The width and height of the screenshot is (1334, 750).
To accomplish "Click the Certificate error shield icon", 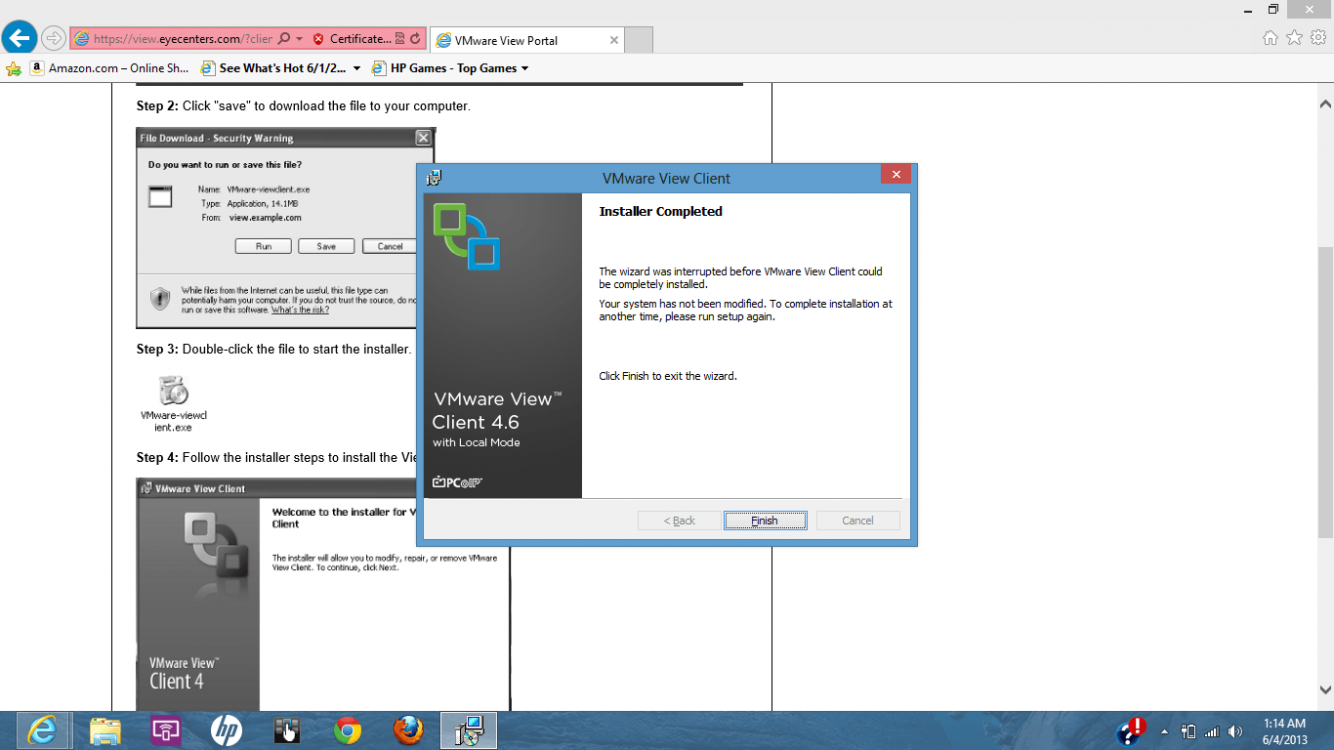I will coord(318,39).
